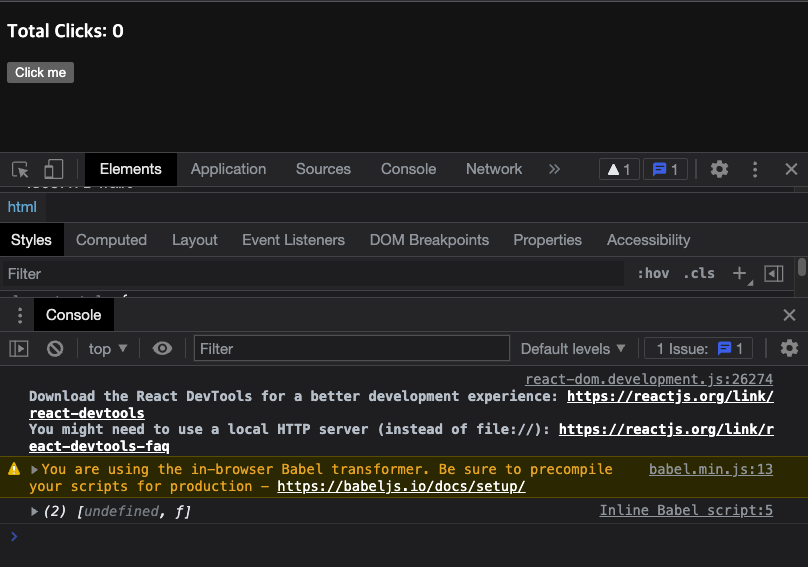Close the DevTools panel
808x567 pixels.
click(791, 169)
